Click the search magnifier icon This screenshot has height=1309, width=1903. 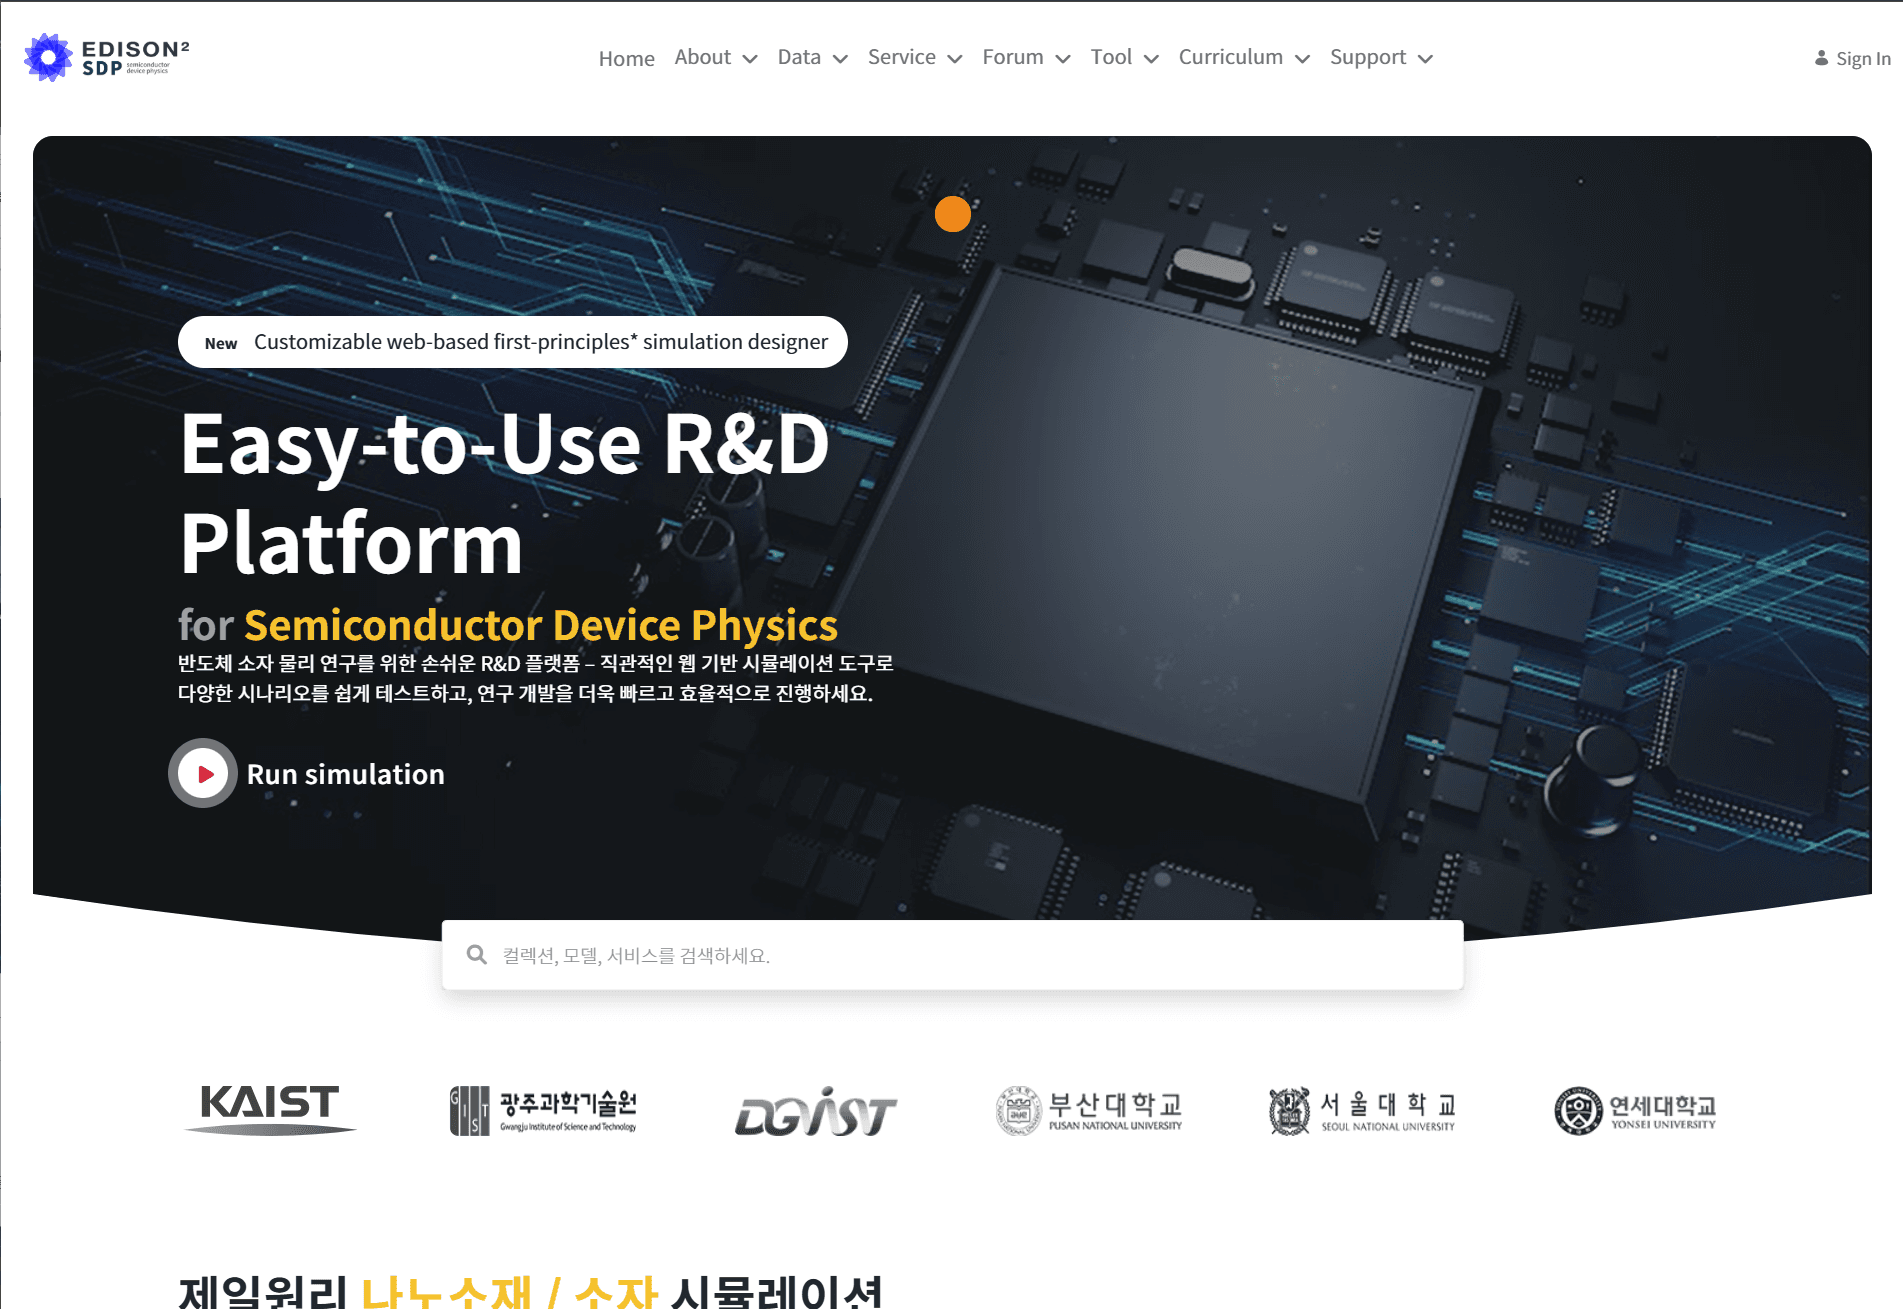click(x=477, y=955)
